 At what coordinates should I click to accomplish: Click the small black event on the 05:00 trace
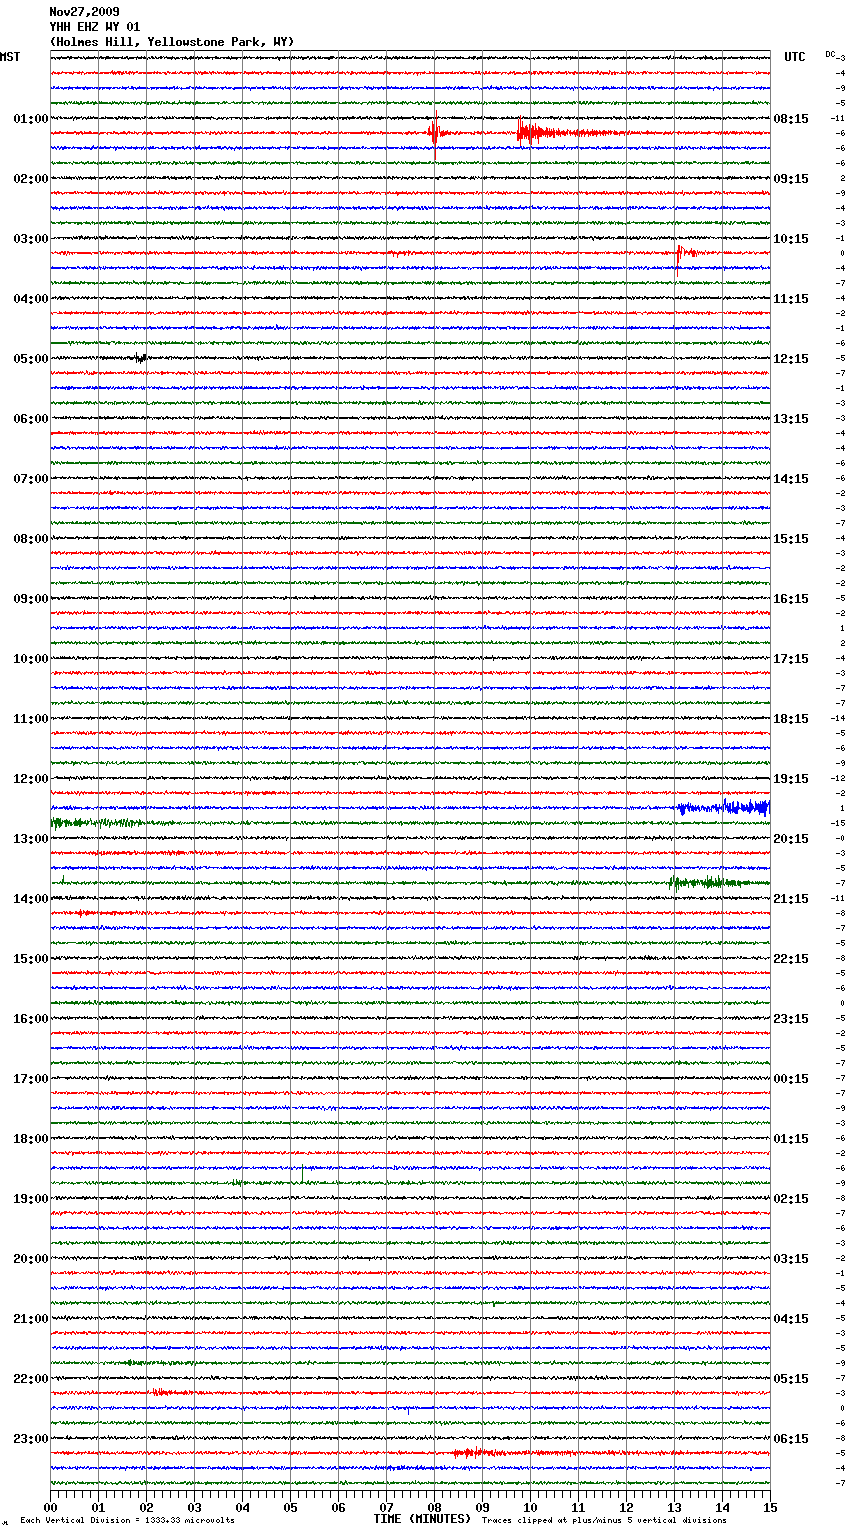[141, 357]
